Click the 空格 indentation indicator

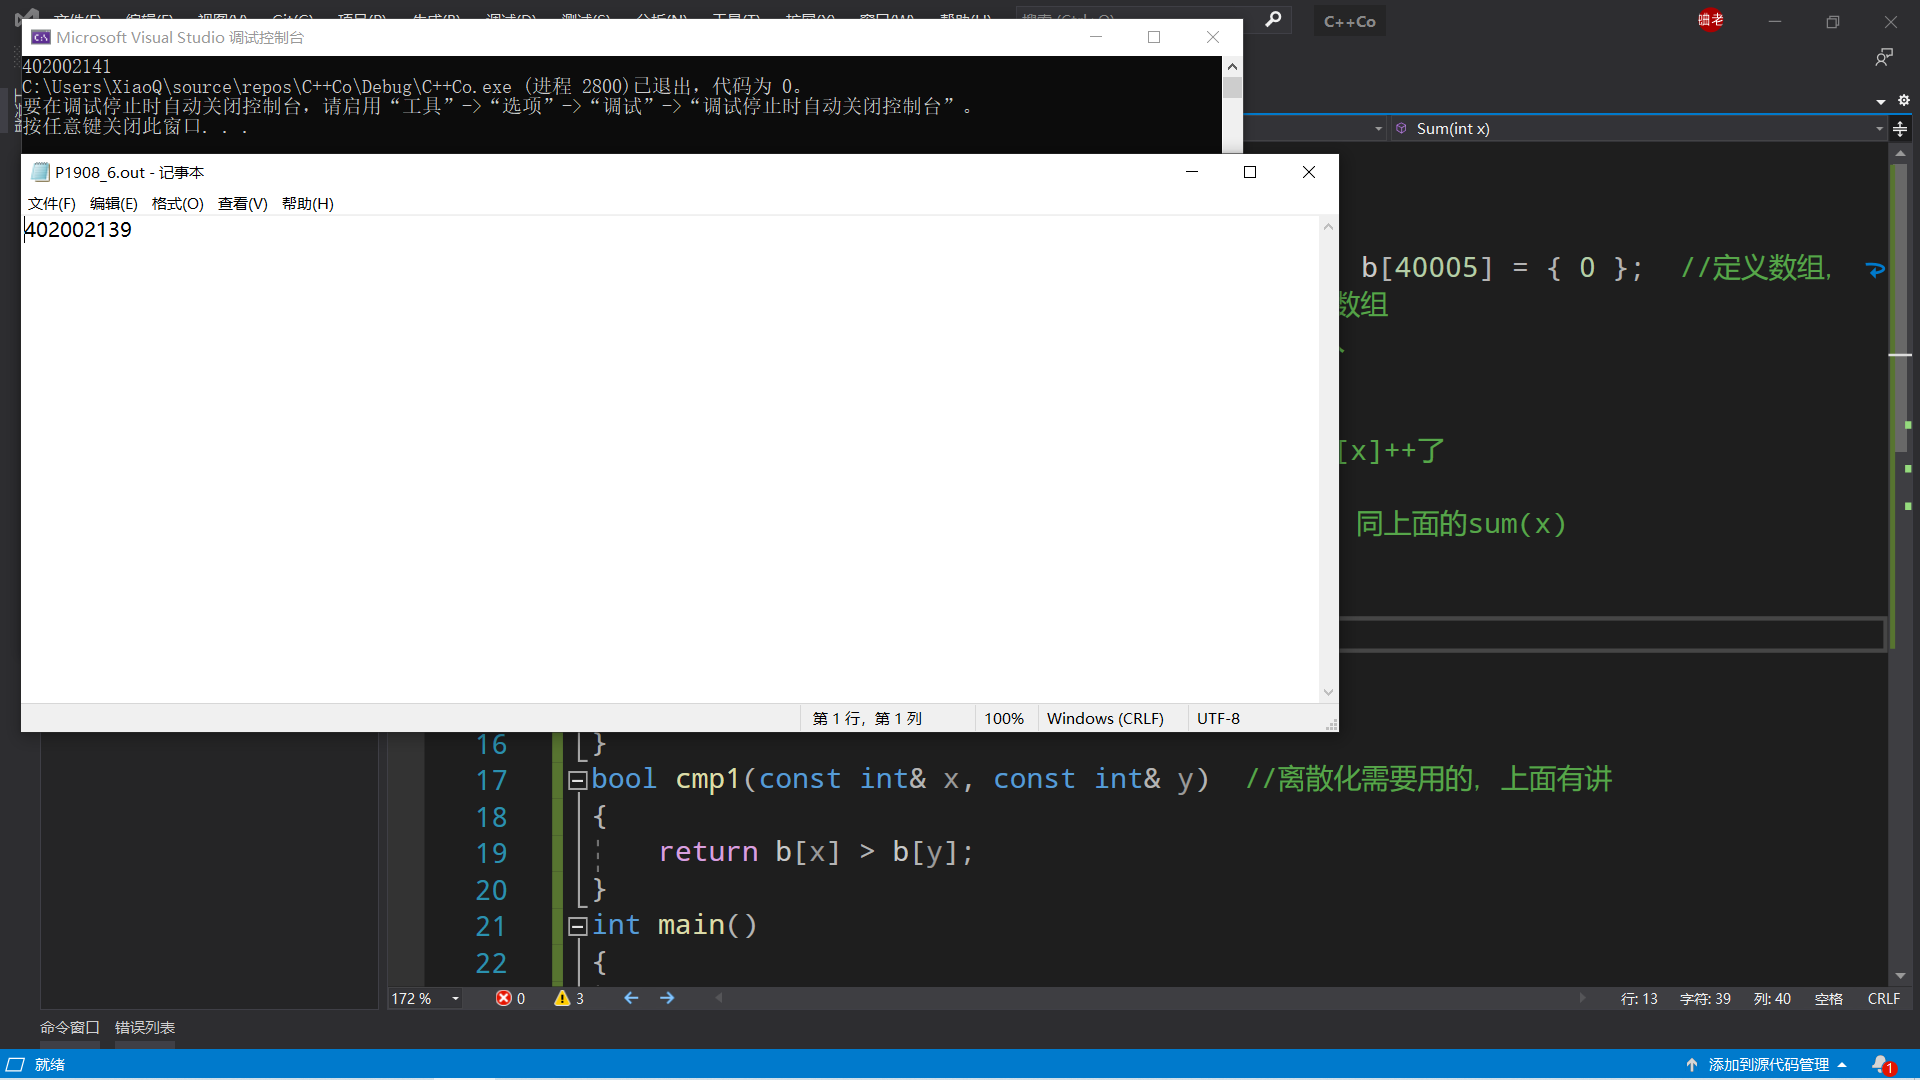click(1829, 998)
